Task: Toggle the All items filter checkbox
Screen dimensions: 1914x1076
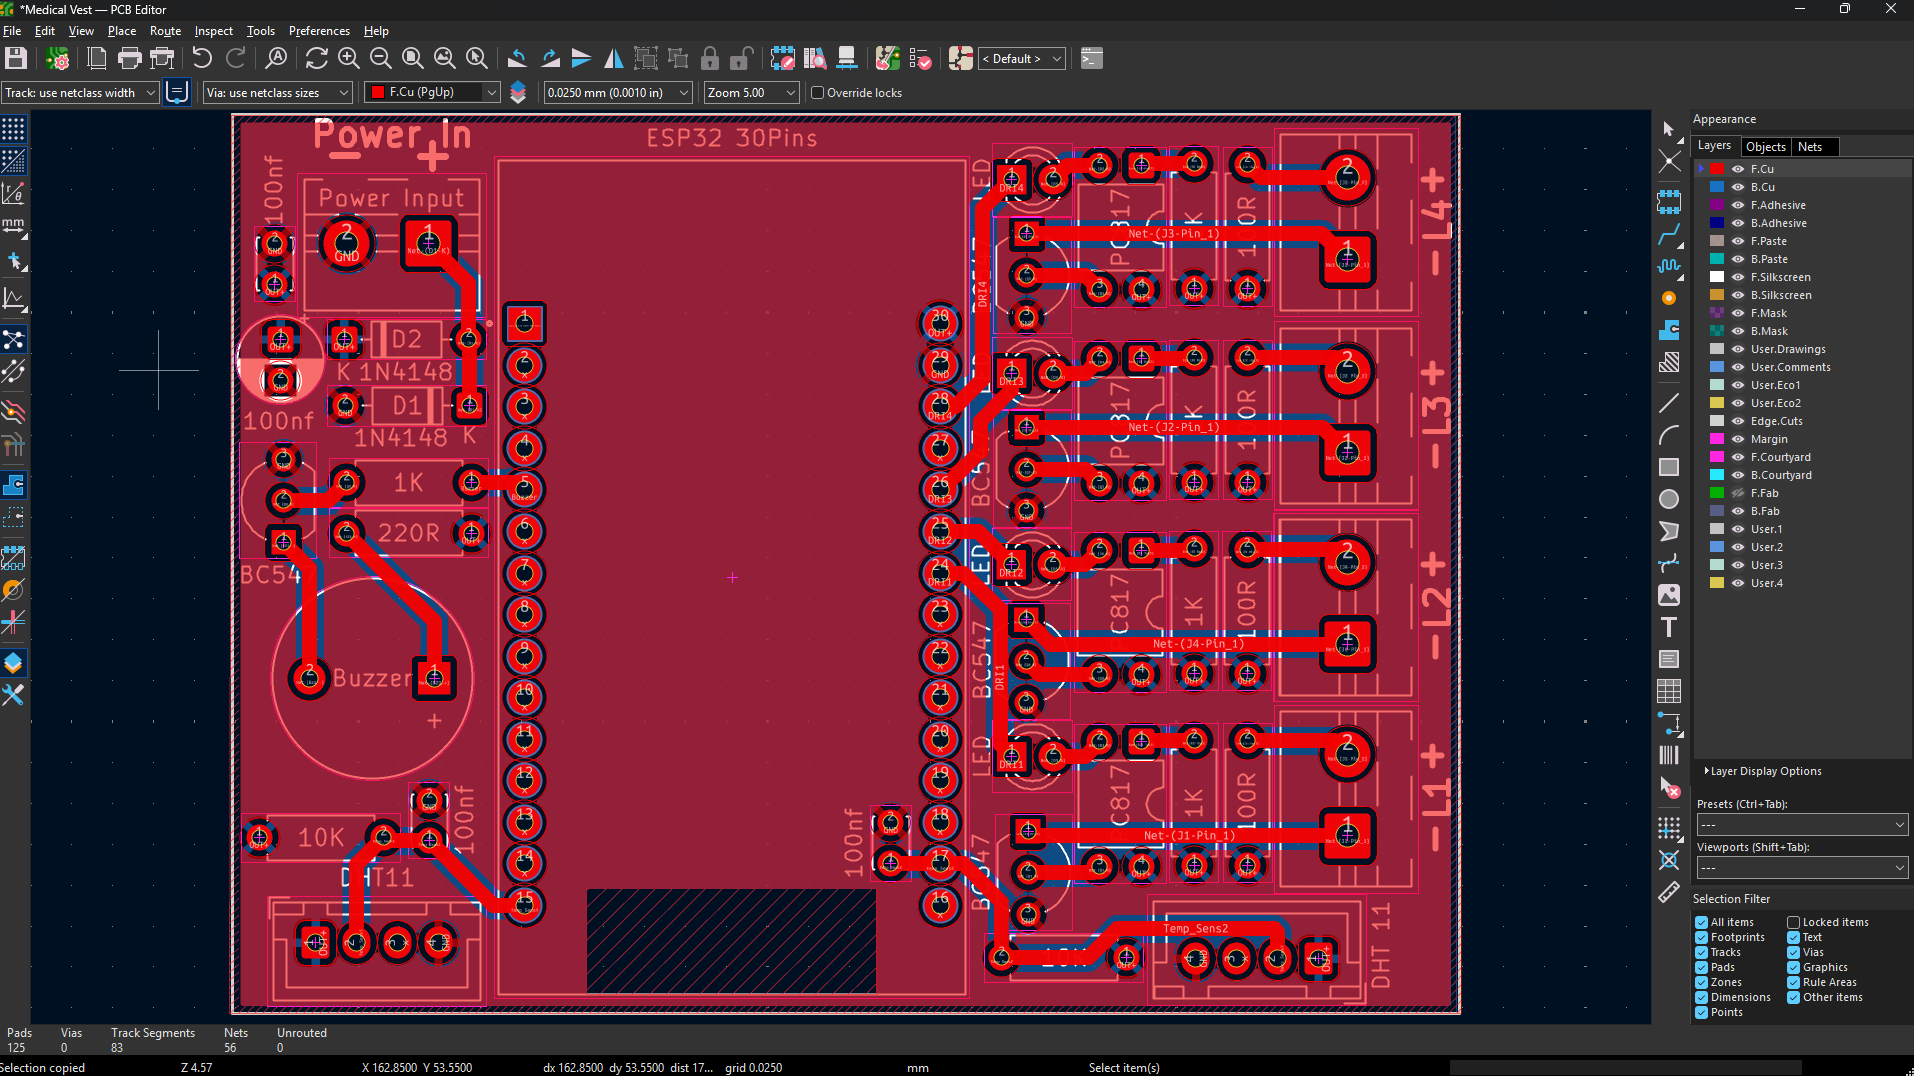Action: tap(1701, 922)
